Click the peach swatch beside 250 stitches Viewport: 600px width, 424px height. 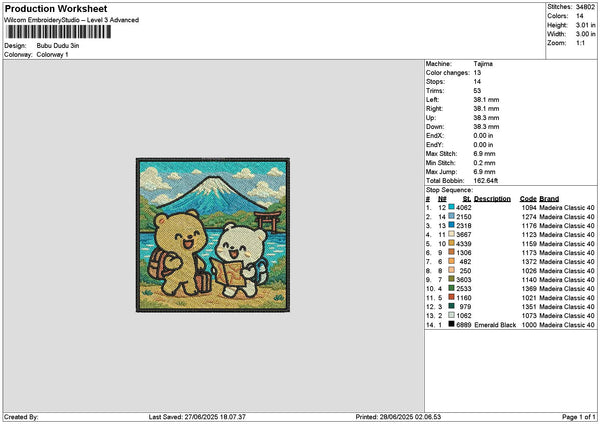pos(452,270)
